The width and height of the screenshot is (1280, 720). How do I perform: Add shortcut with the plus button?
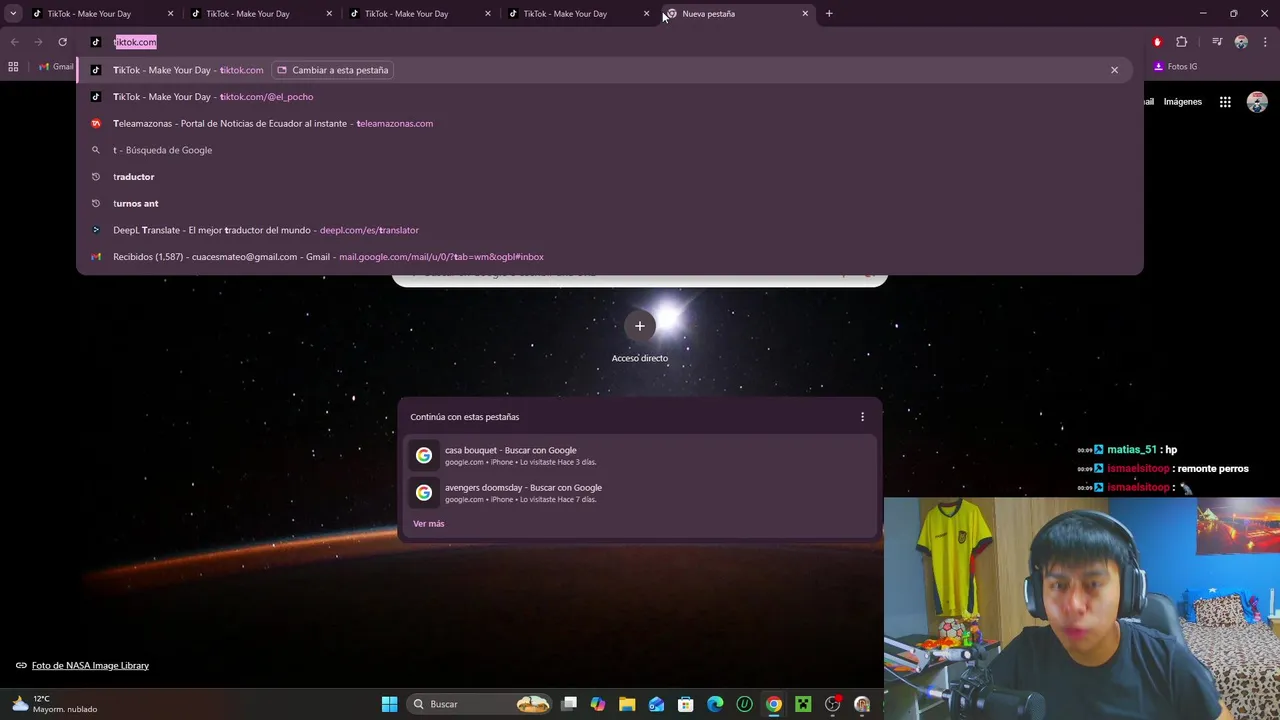640,326
